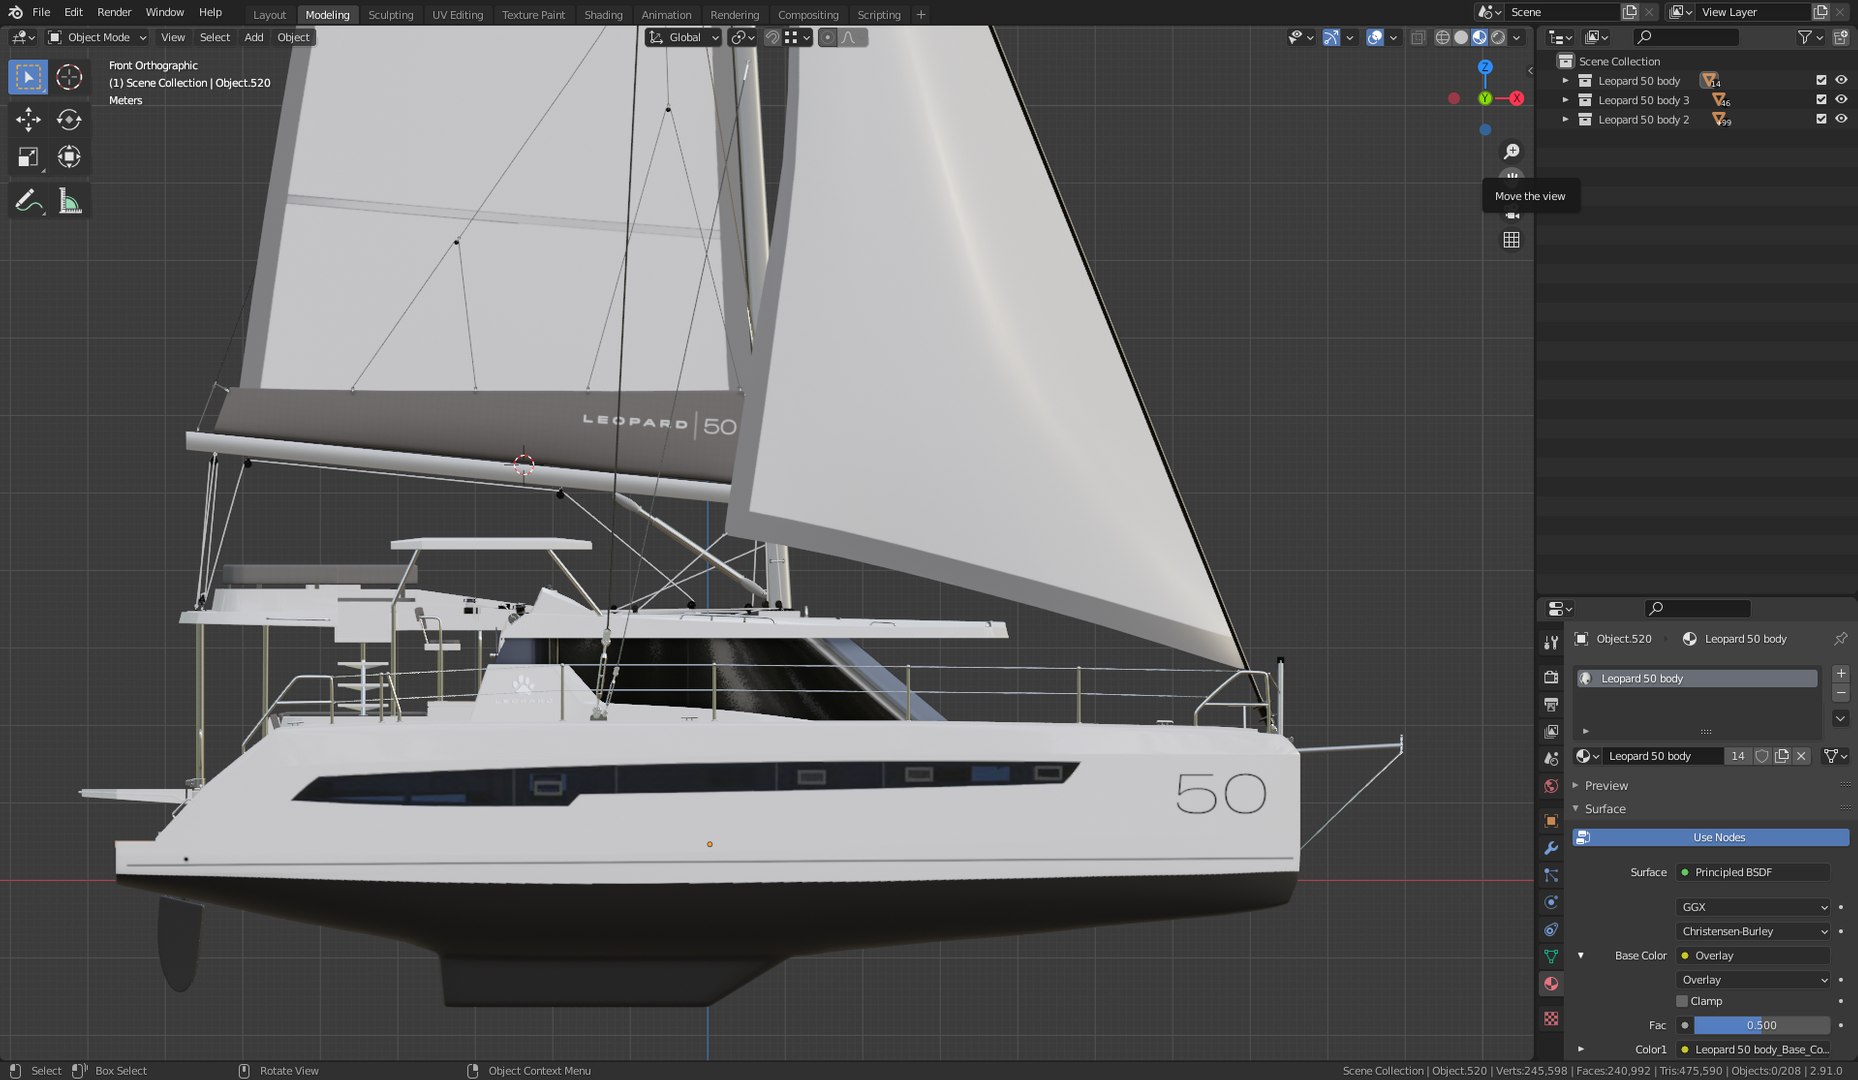Screen dimensions: 1858x1080
Task: Open the File menu
Action: click(x=41, y=12)
